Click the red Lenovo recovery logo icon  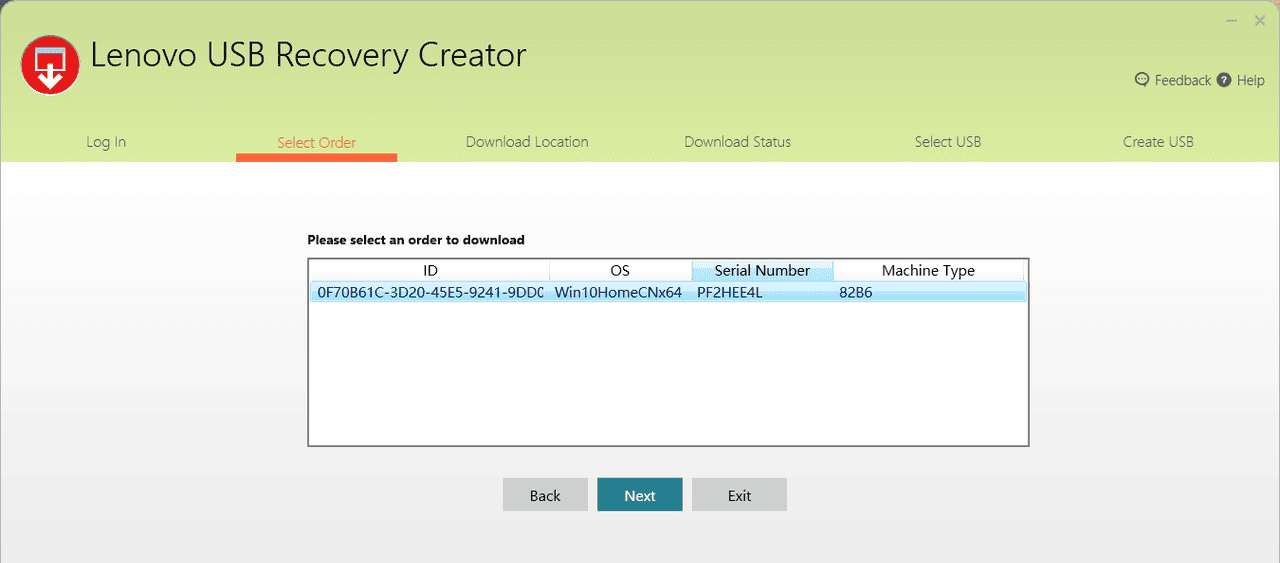point(50,65)
